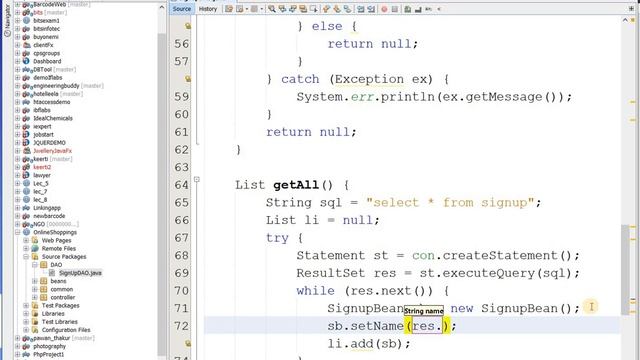
Task: Toggle Highlight Search icon in editor toolbar
Action: tap(303, 9)
